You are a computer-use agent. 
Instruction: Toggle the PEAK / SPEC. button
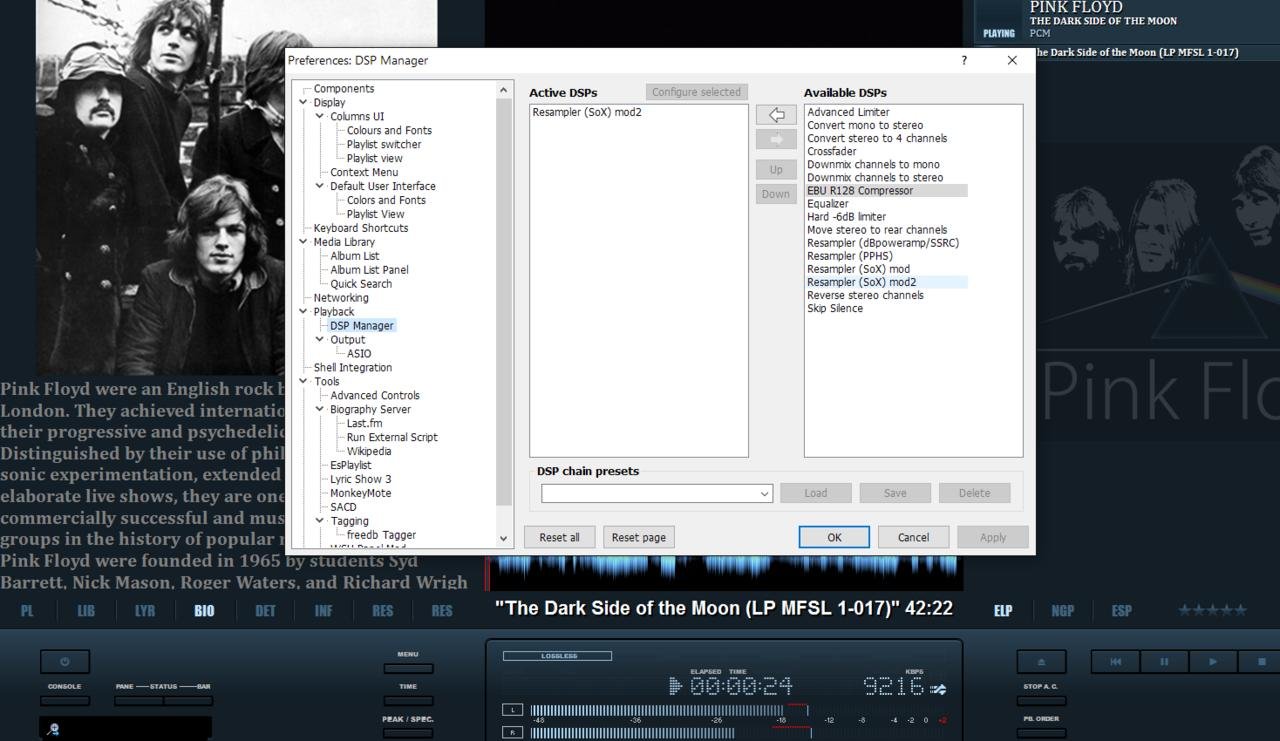pyautogui.click(x=408, y=732)
